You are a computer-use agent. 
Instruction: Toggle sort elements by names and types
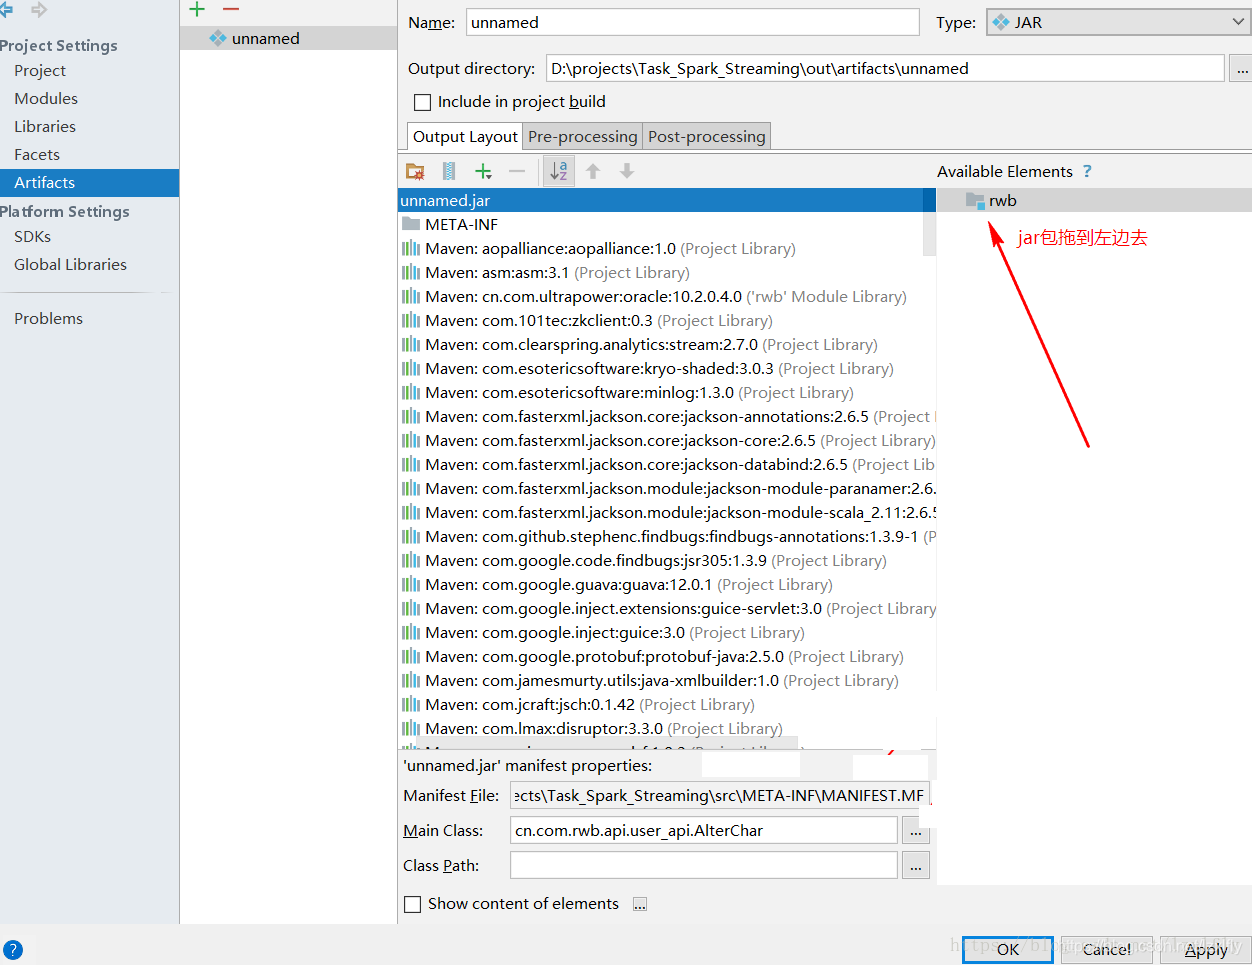pyautogui.click(x=559, y=171)
